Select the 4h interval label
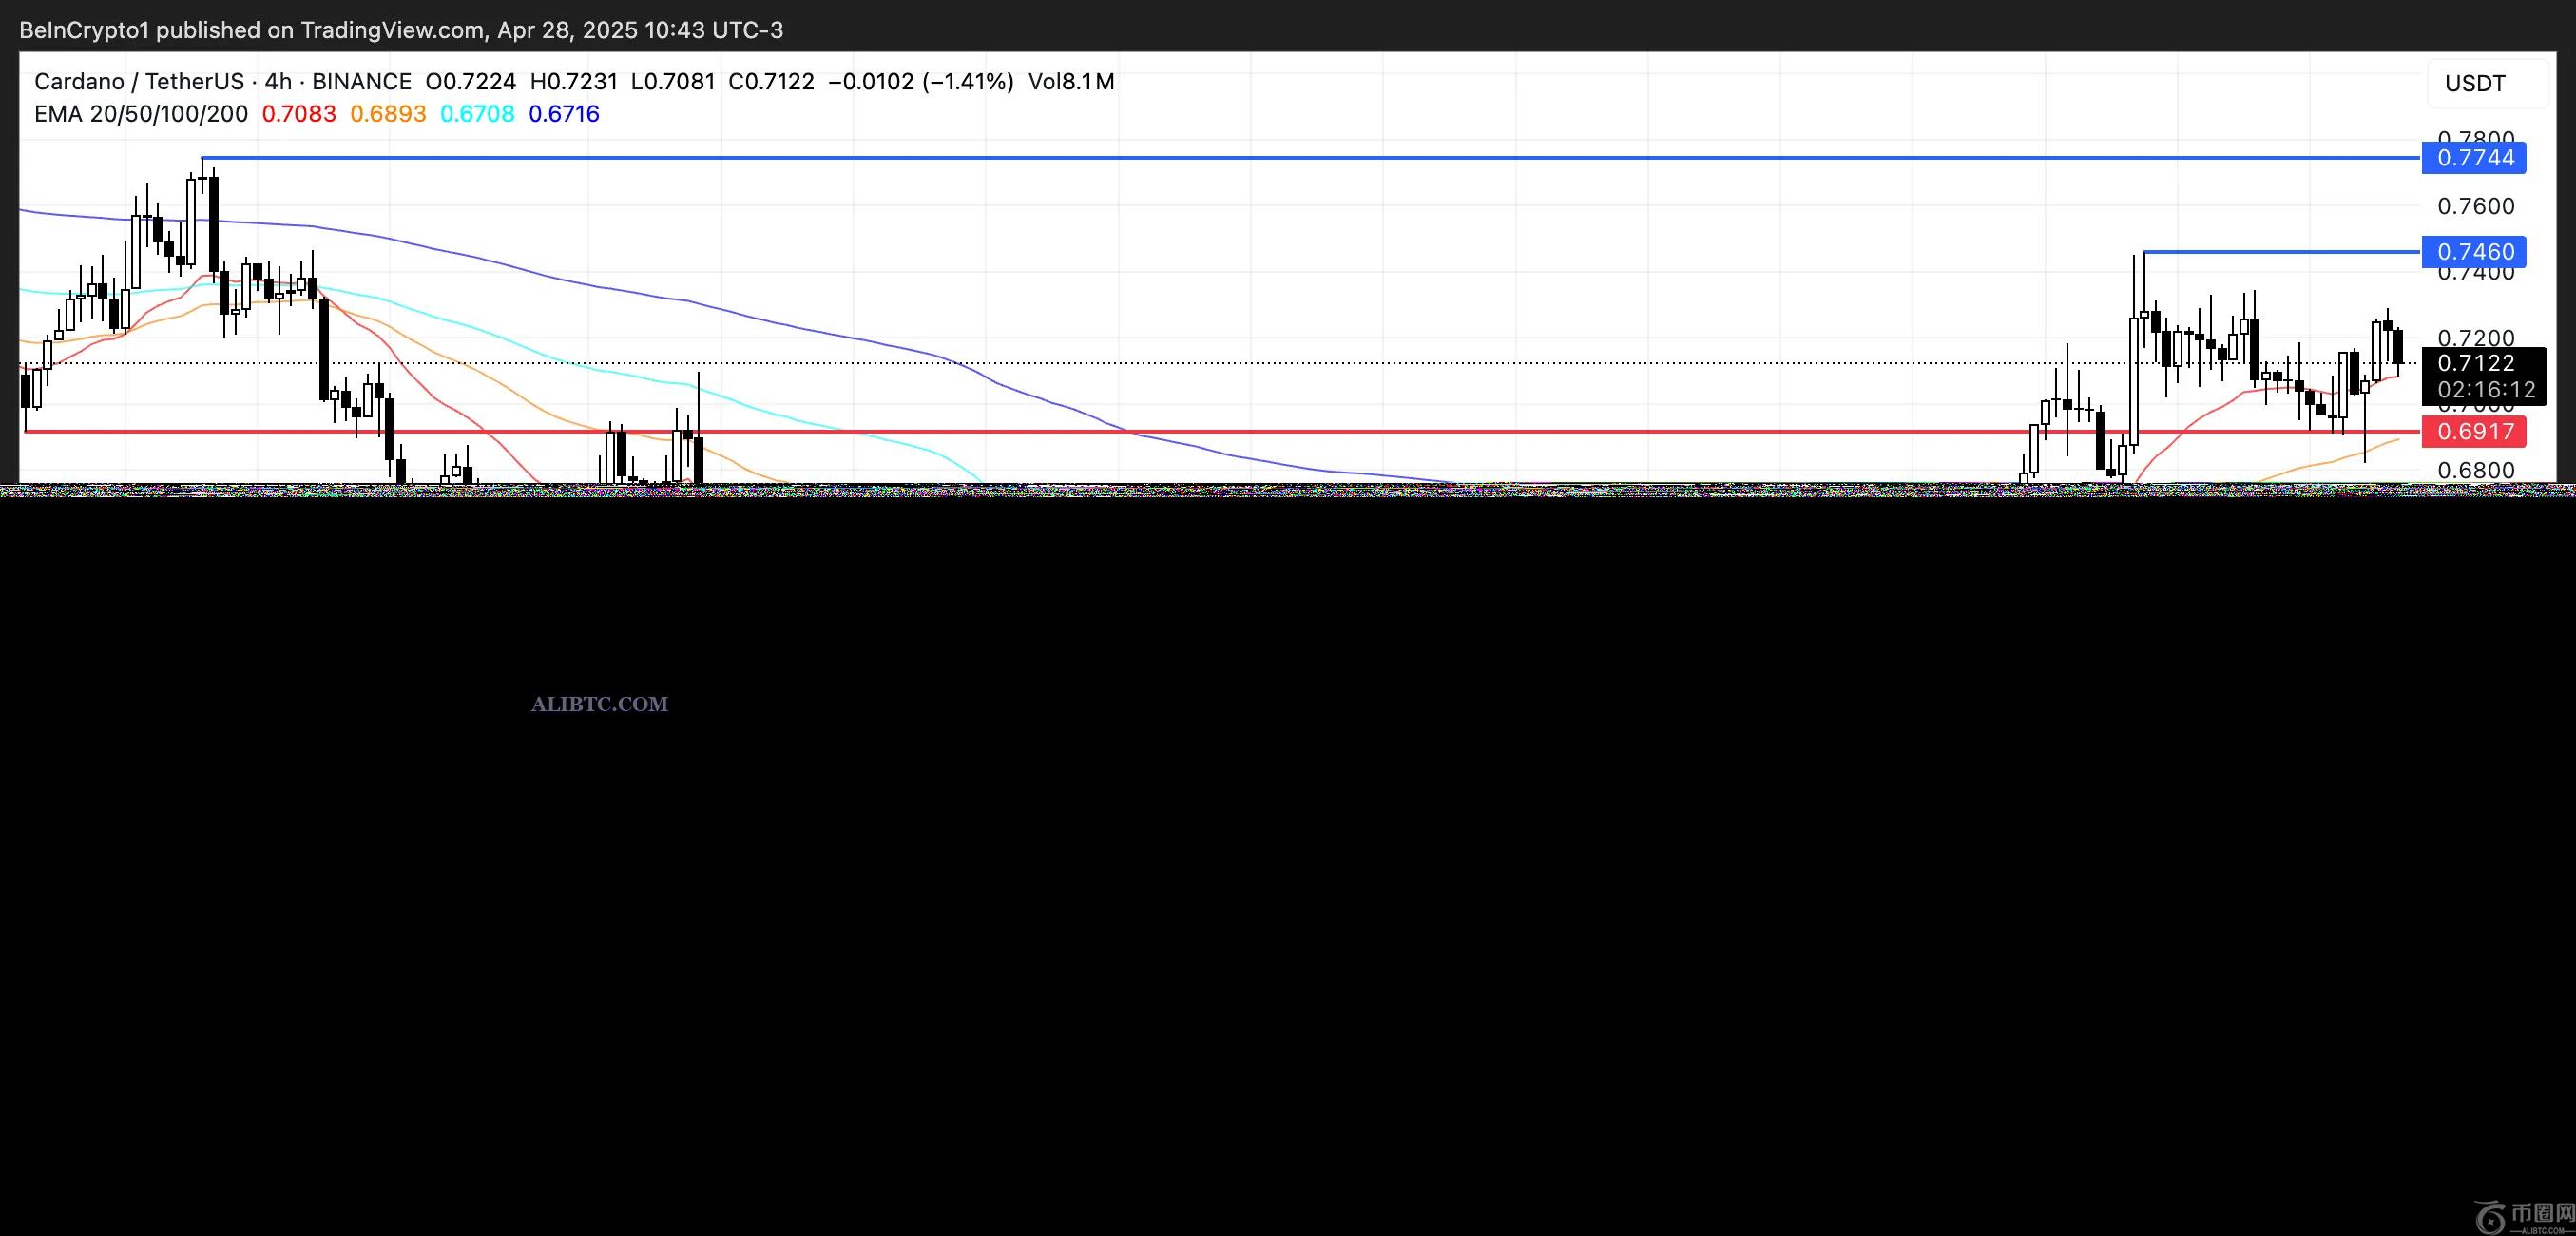 (278, 82)
